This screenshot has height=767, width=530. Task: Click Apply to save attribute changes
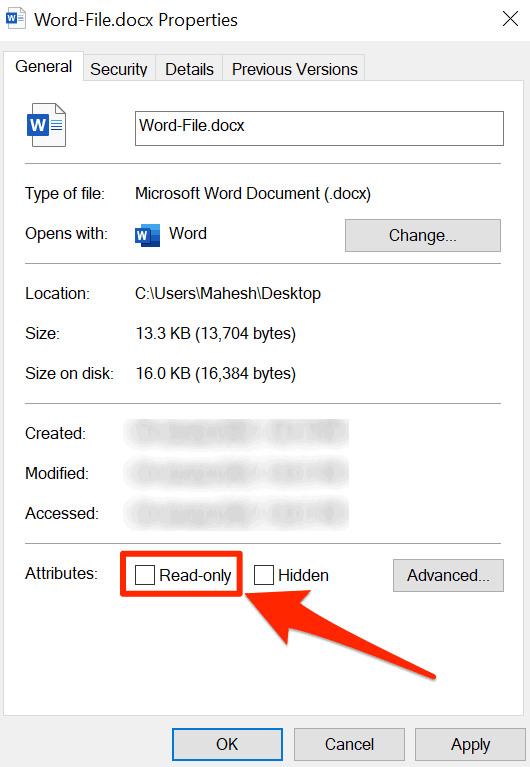470,744
